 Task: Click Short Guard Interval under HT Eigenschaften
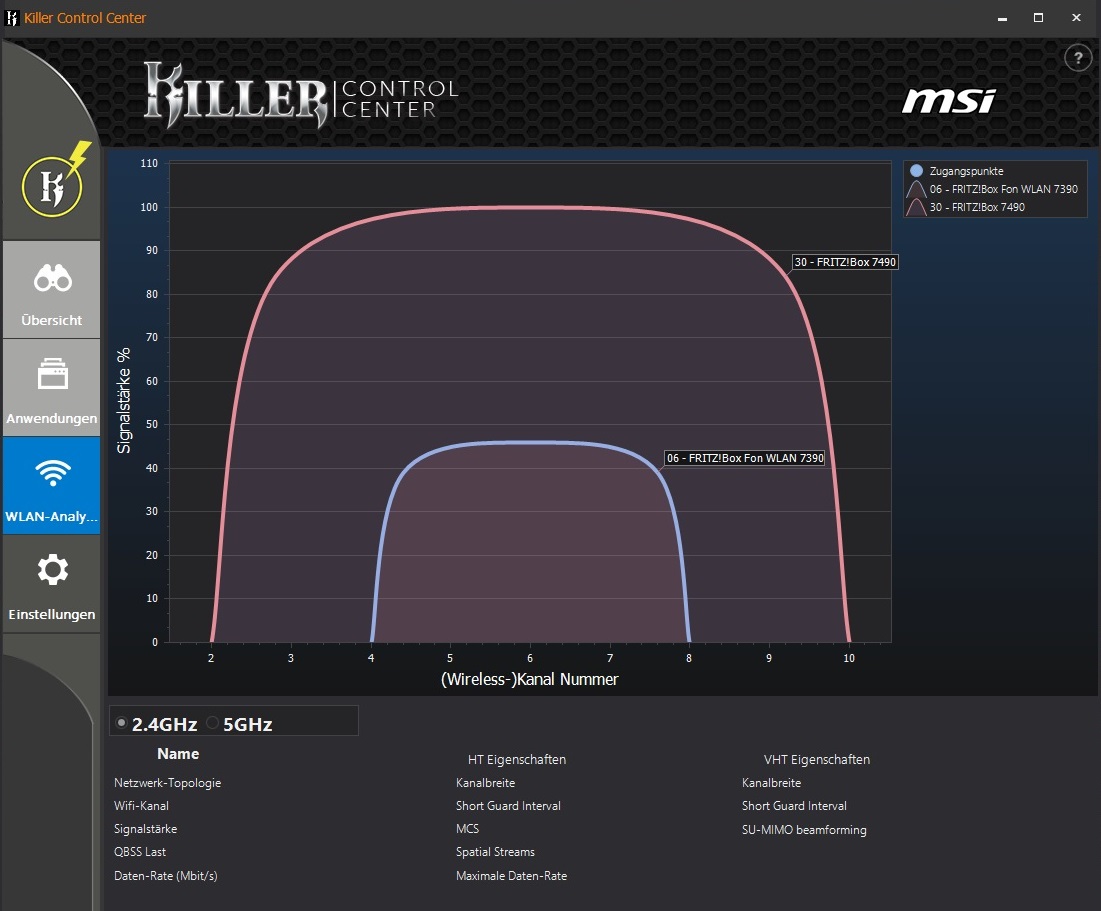click(x=508, y=806)
